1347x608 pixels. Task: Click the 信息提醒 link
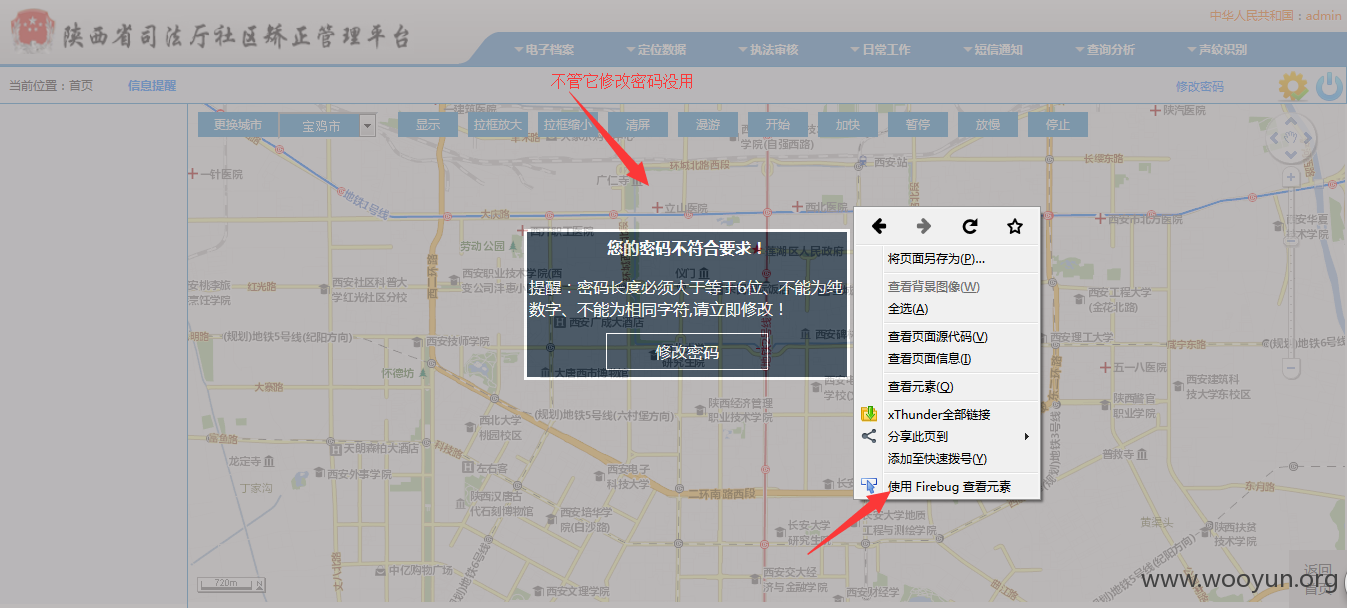click(x=152, y=86)
